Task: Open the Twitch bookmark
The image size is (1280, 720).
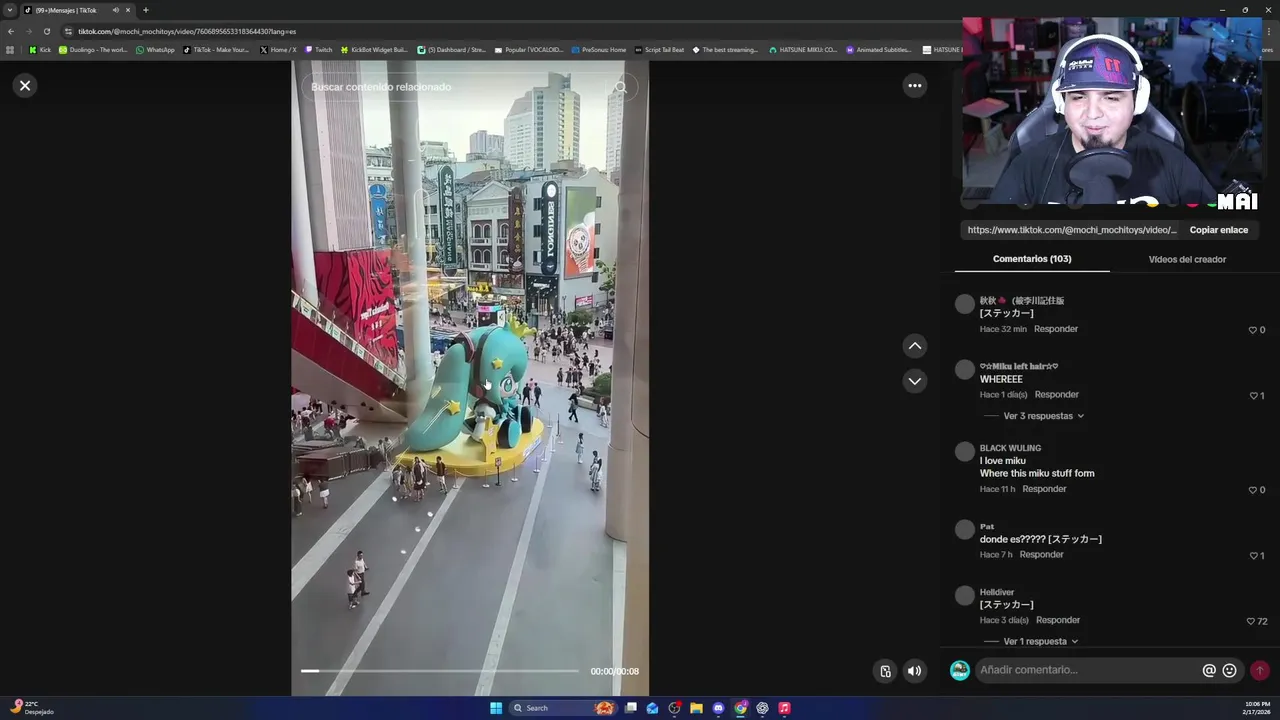Action: [x=318, y=49]
